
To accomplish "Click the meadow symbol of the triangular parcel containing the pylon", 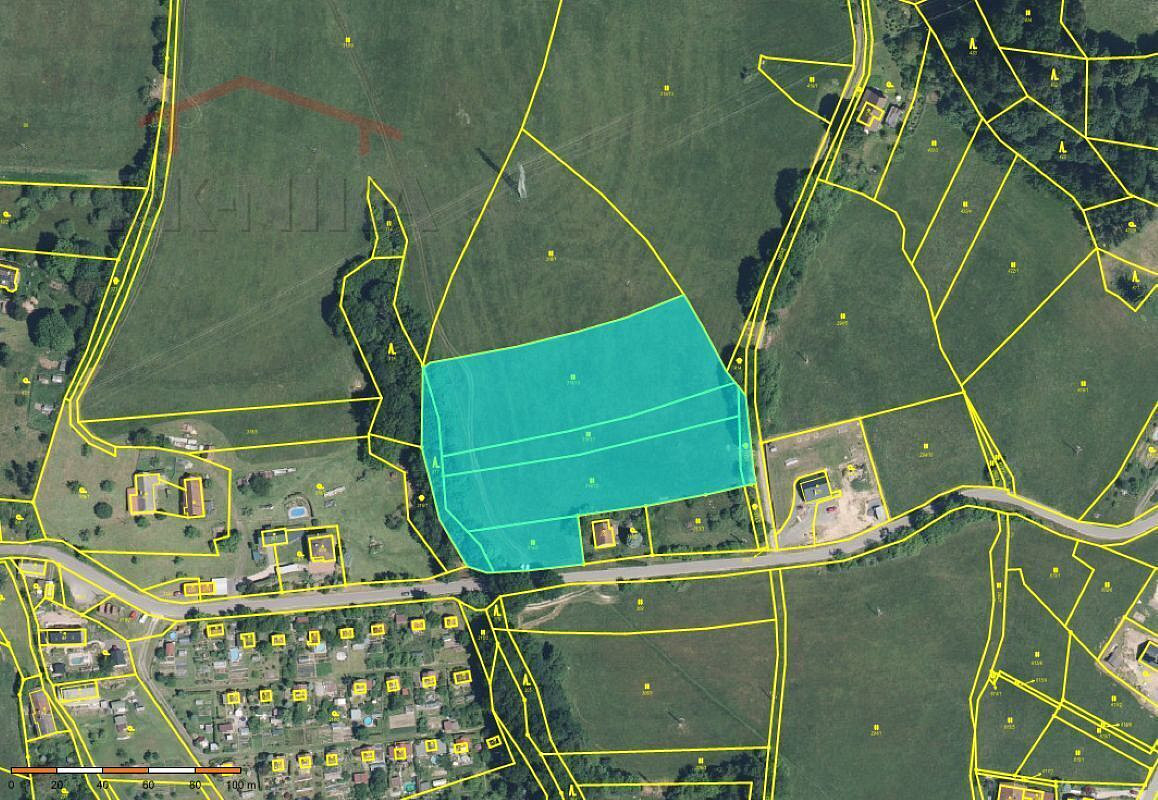I will point(550,254).
